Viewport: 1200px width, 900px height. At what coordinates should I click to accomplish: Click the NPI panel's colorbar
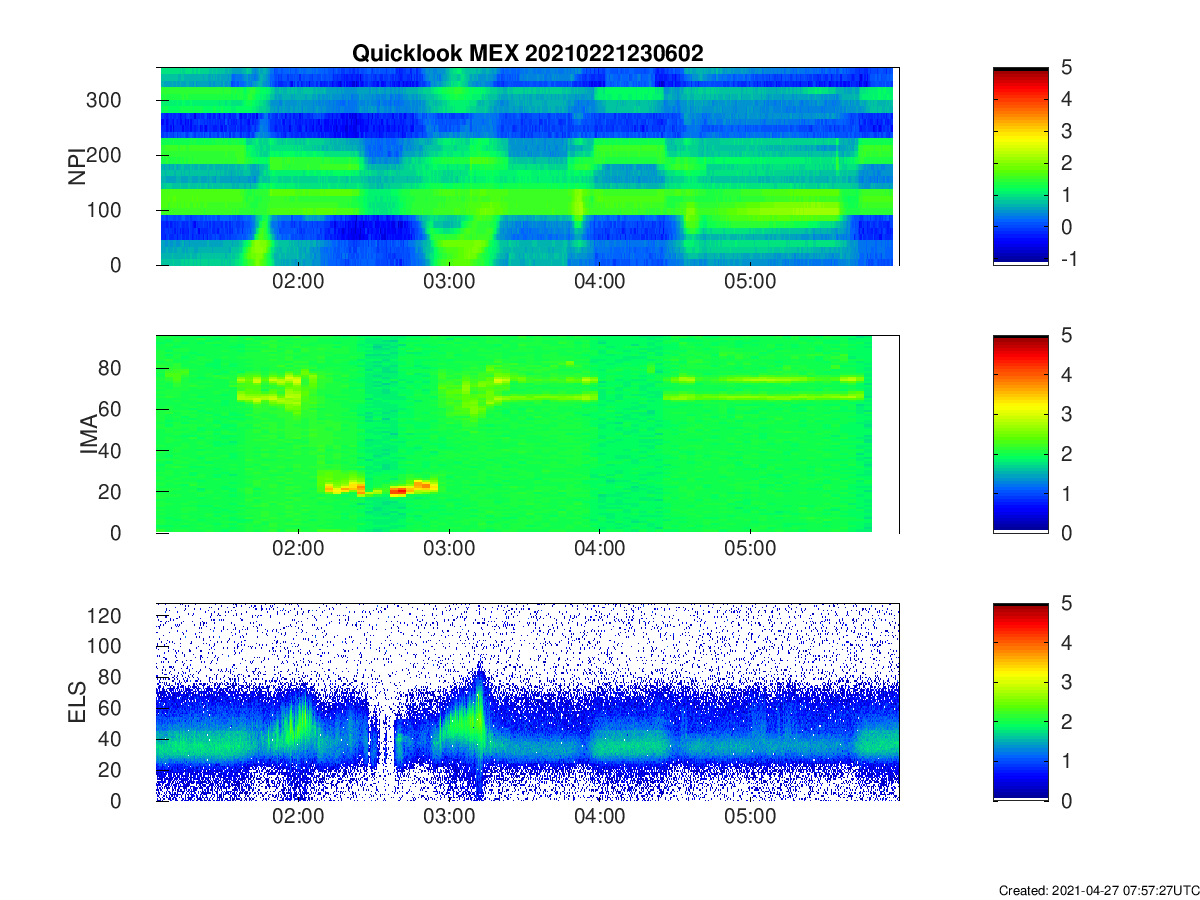tap(1020, 166)
